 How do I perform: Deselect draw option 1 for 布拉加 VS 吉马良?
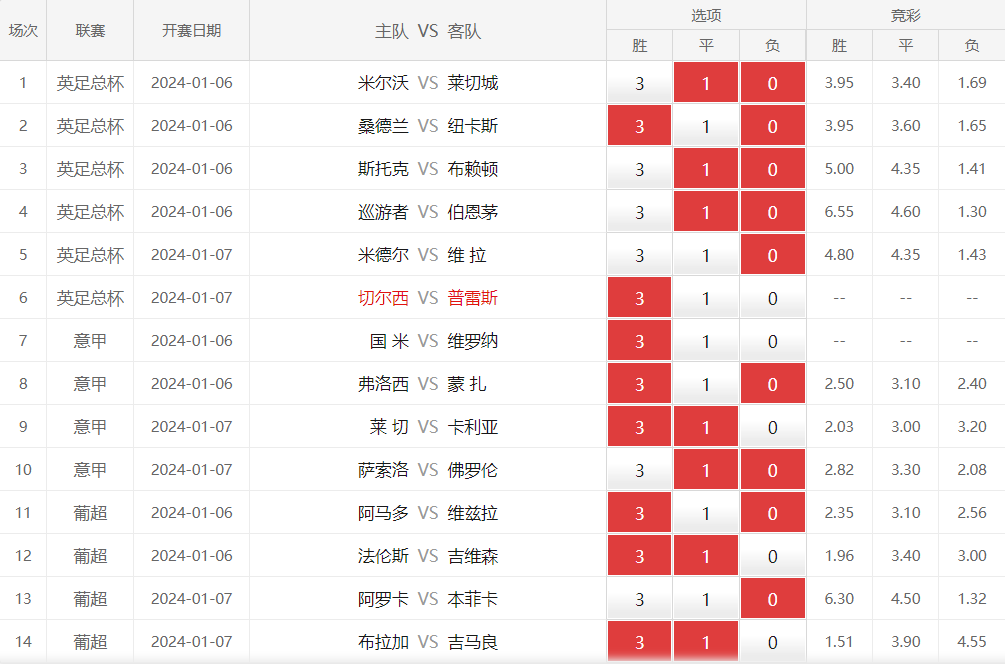(x=706, y=641)
